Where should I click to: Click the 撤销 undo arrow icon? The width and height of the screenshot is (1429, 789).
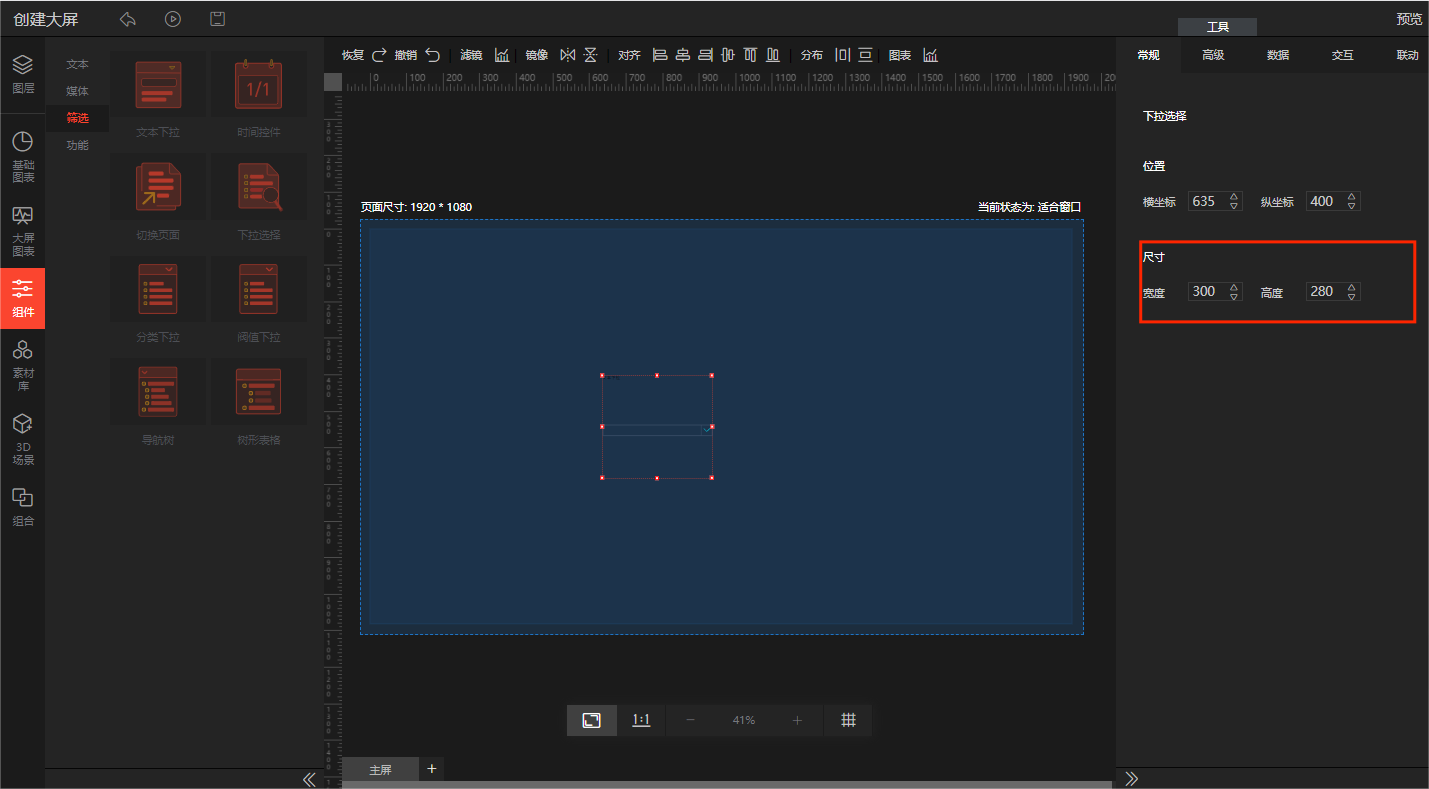[432, 55]
